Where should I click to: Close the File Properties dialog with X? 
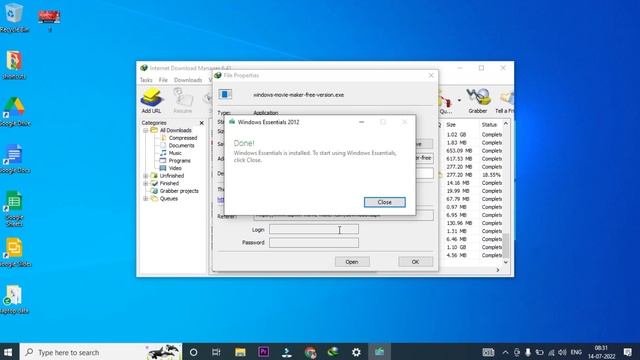pos(431,76)
